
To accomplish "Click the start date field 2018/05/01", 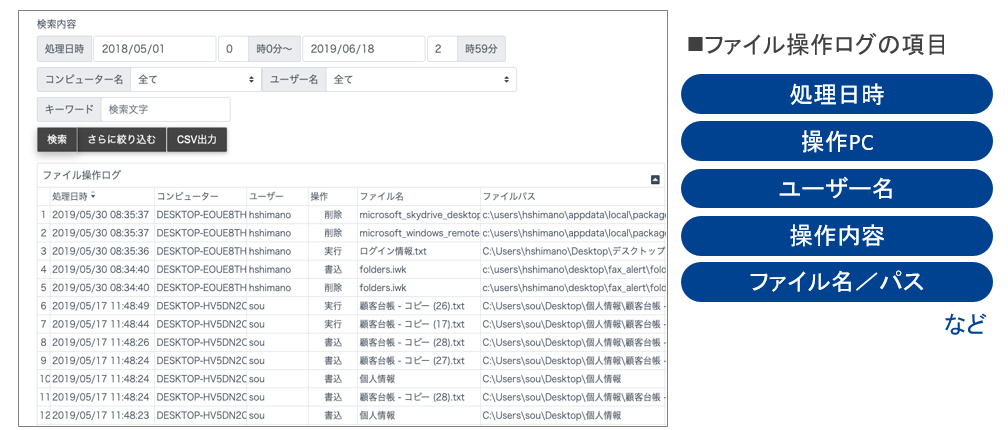I will click(154, 49).
